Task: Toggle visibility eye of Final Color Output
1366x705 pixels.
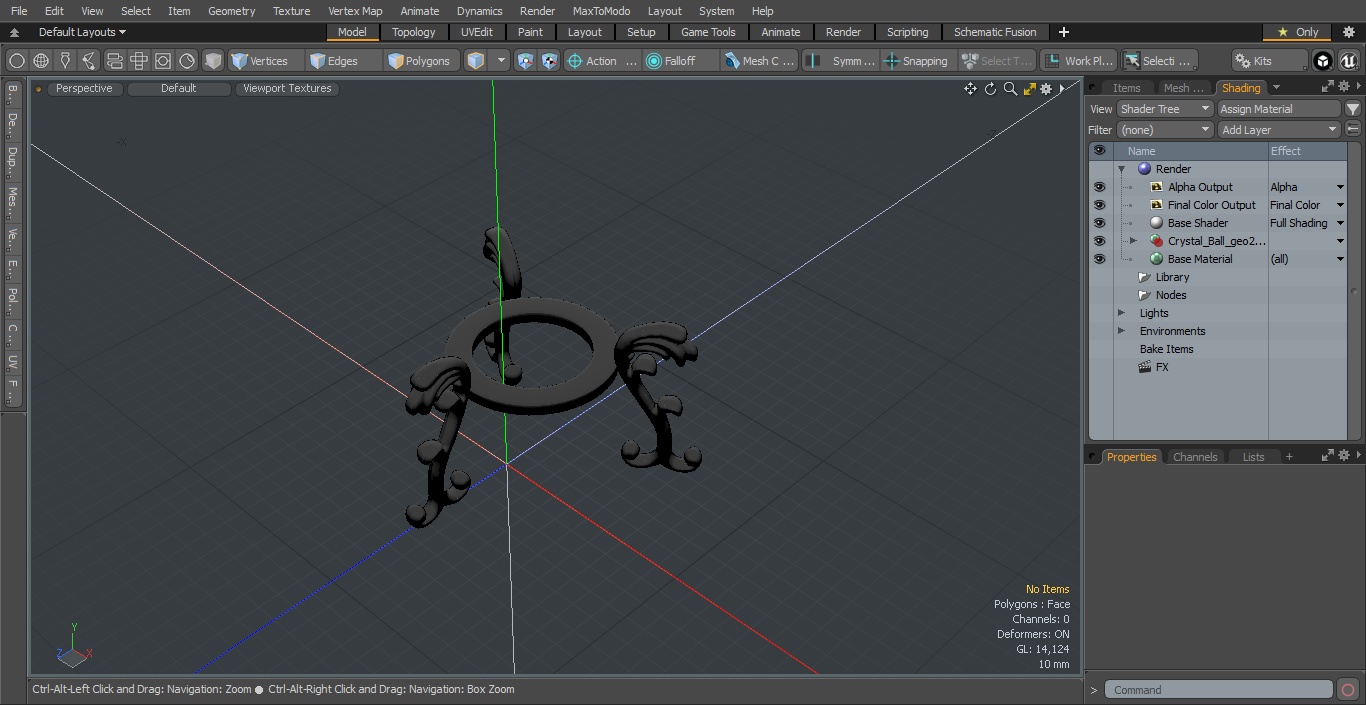Action: [1100, 205]
